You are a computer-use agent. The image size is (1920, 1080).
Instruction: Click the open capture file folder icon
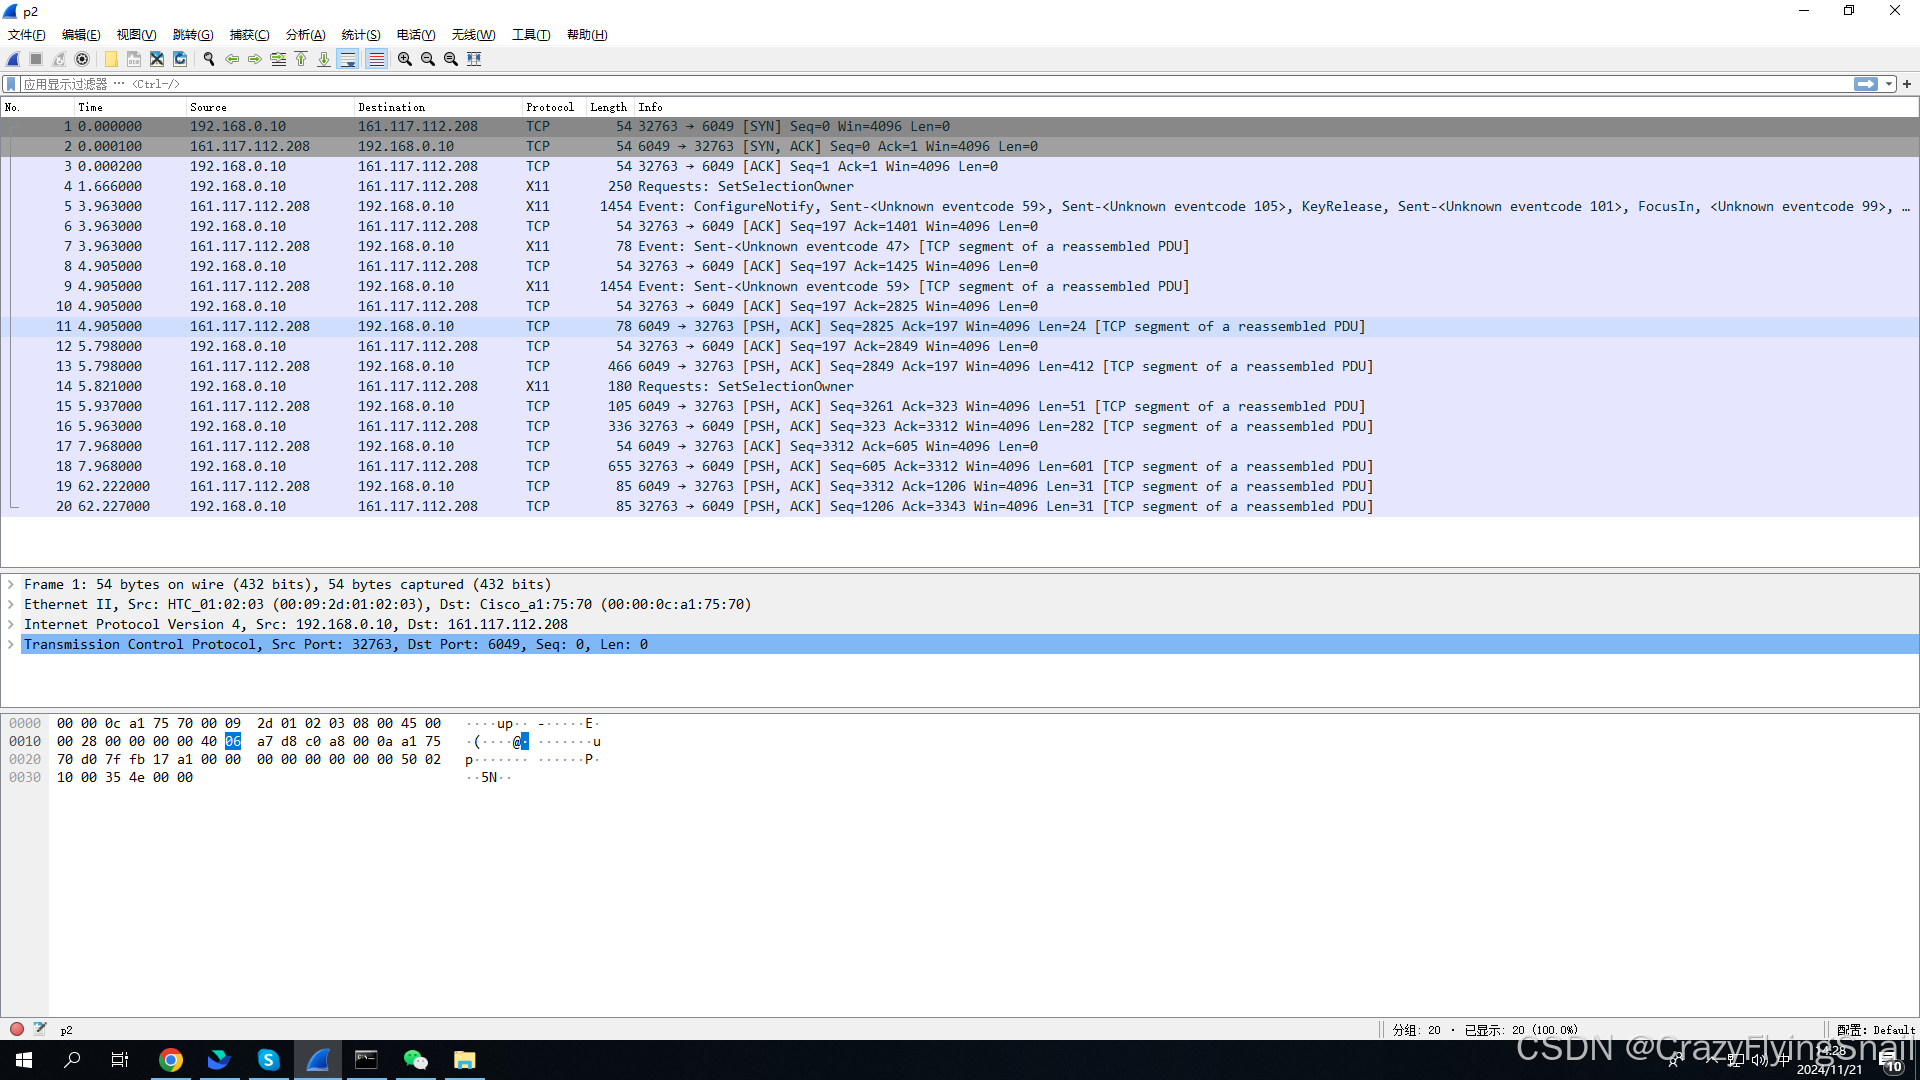point(111,59)
